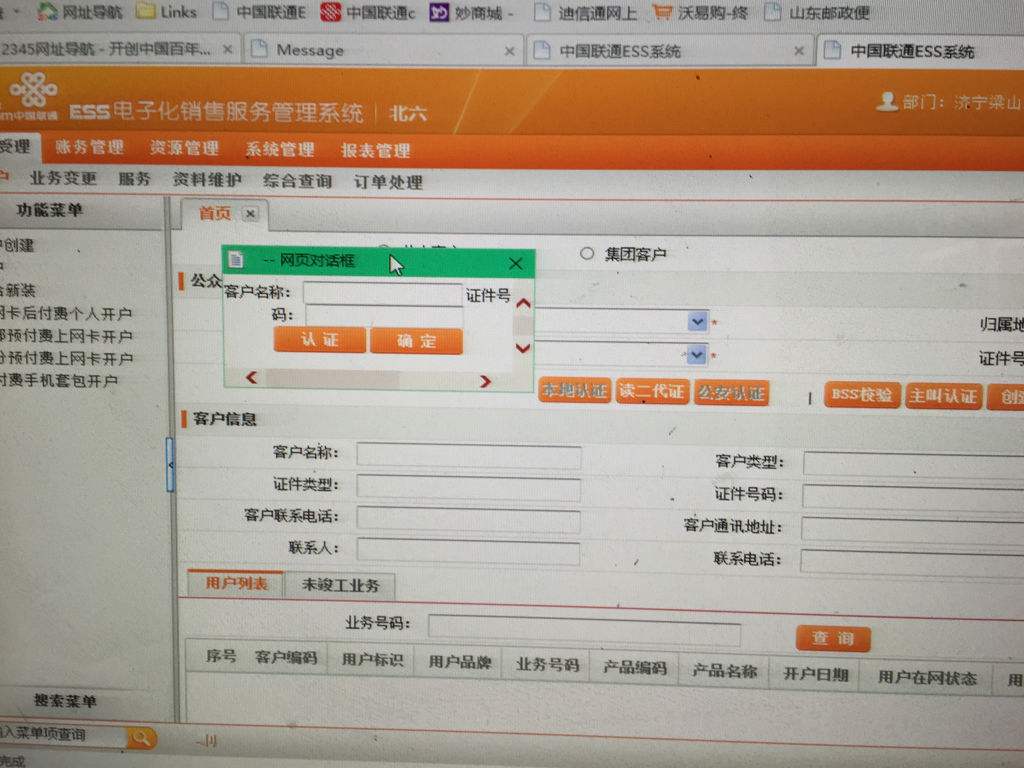Viewport: 1024px width, 768px height.
Task: Open 订单处理 submenu
Action: click(x=389, y=182)
